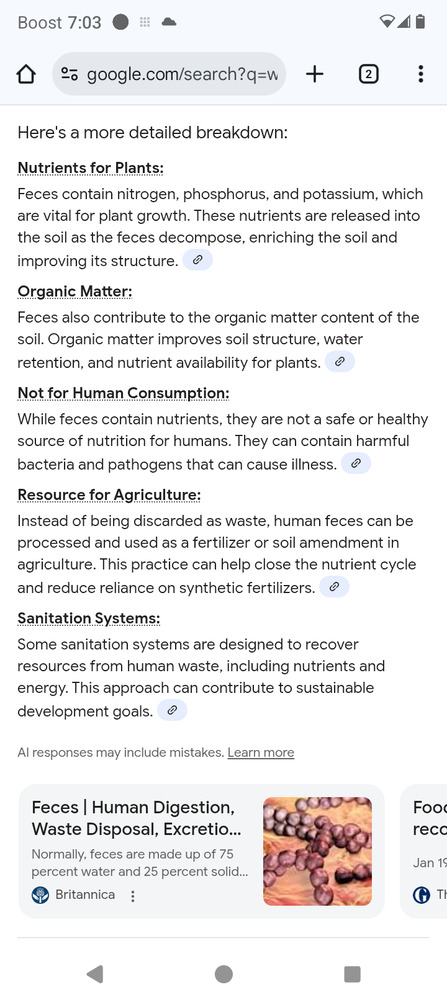
Task: Open the partially visible second source card
Action: click(423, 851)
